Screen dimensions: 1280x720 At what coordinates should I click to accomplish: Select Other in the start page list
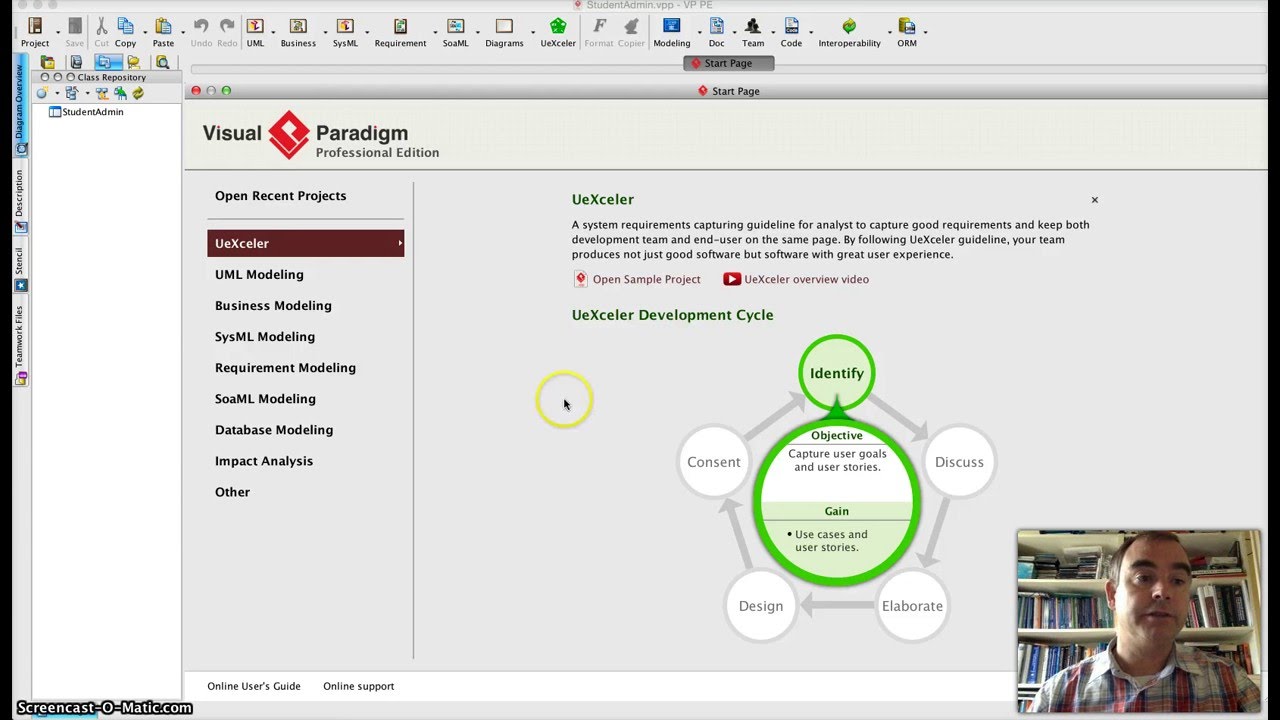pos(232,491)
